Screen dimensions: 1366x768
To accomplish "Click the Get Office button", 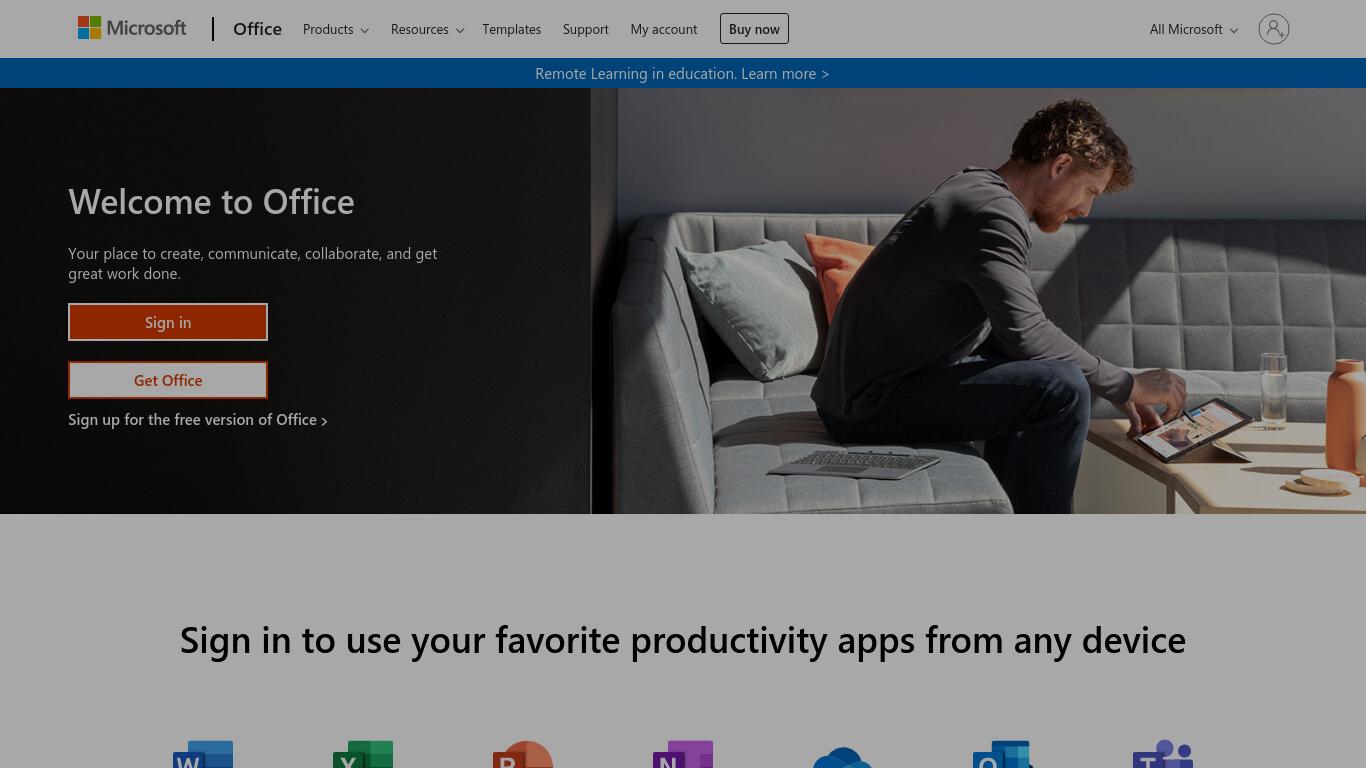I will click(168, 380).
